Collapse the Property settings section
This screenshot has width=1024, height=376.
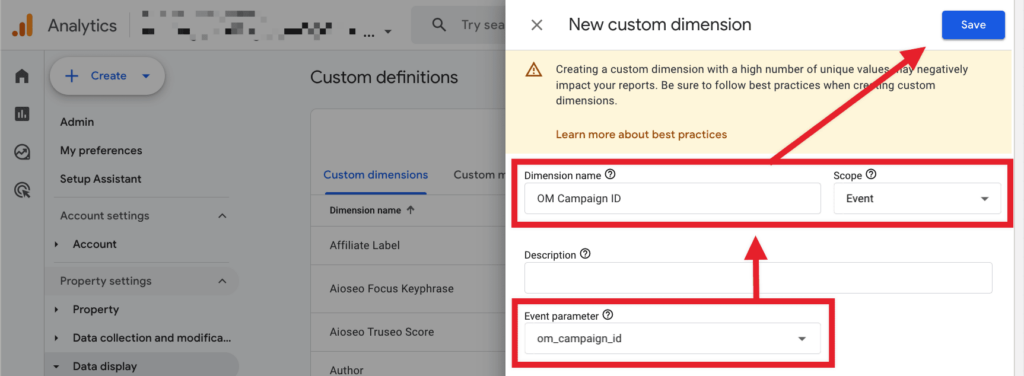coord(222,281)
